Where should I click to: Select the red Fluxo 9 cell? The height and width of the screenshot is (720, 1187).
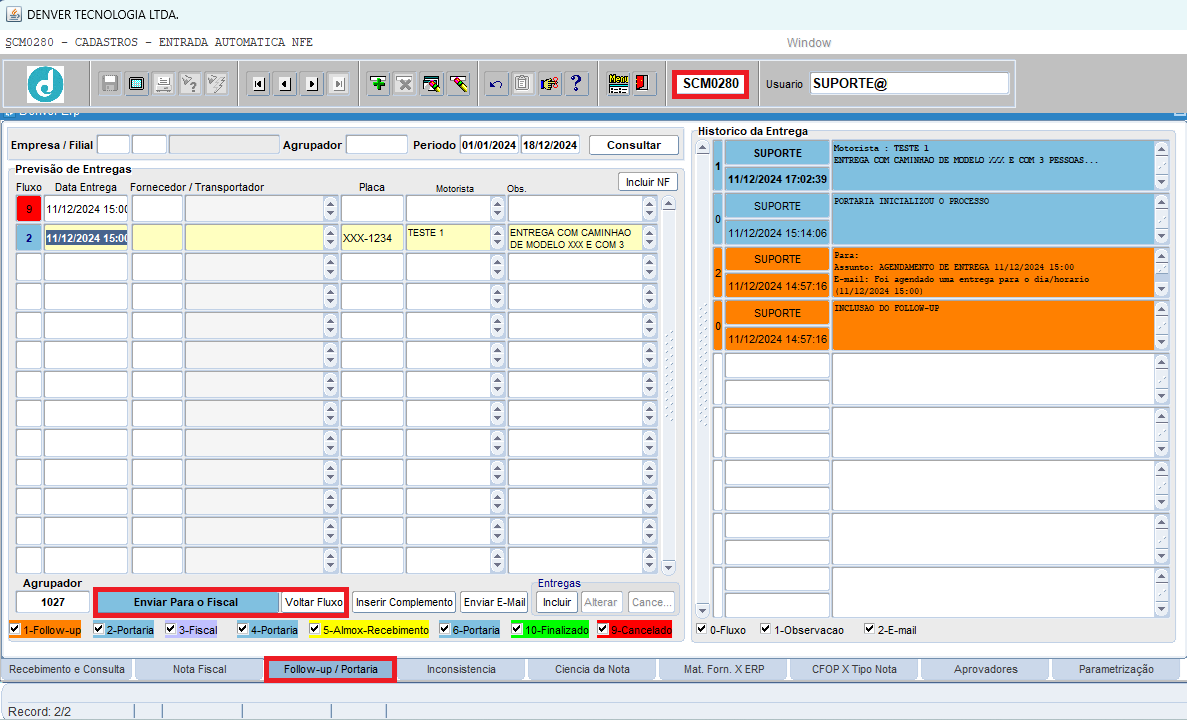(29, 209)
